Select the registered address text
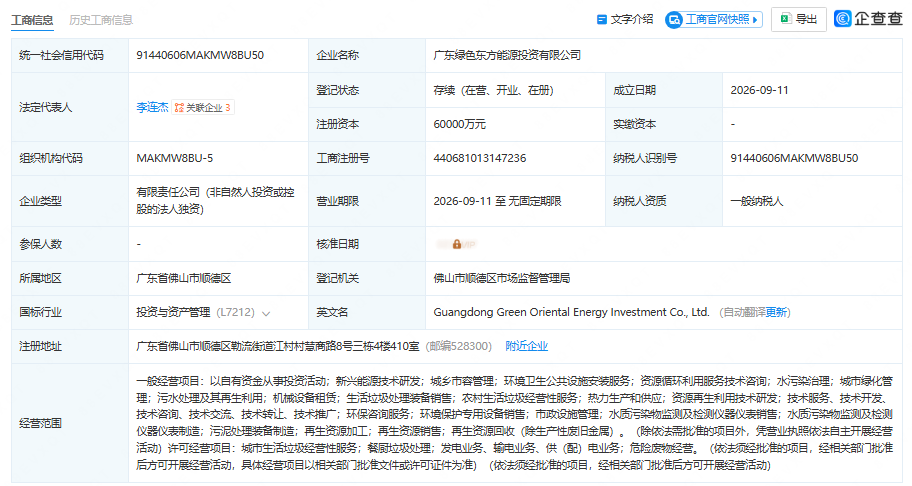 pyautogui.click(x=277, y=346)
